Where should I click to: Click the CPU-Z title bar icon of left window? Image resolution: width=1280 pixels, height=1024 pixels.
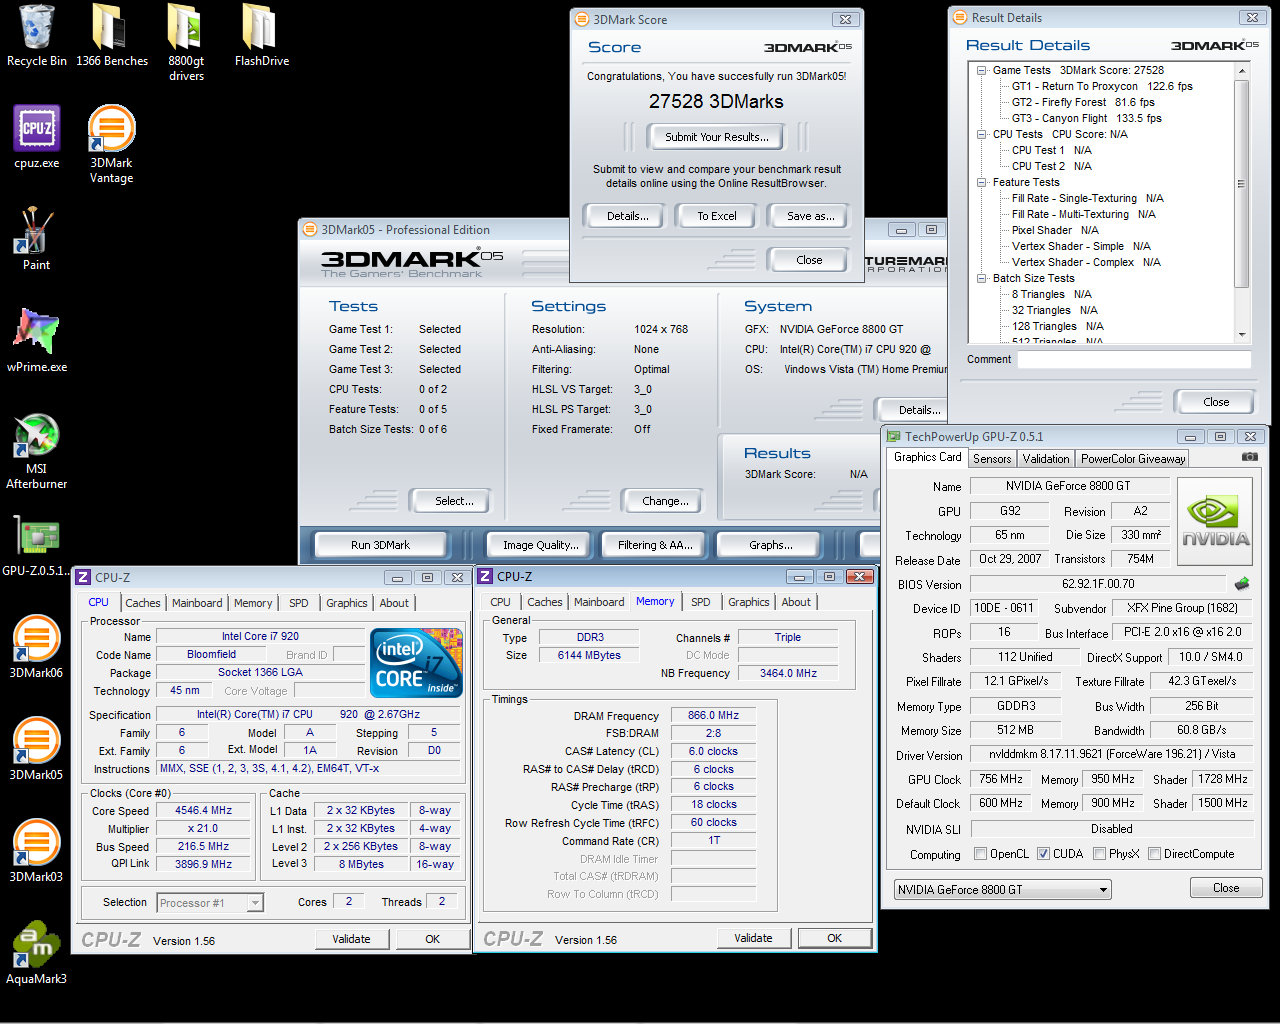tap(84, 577)
